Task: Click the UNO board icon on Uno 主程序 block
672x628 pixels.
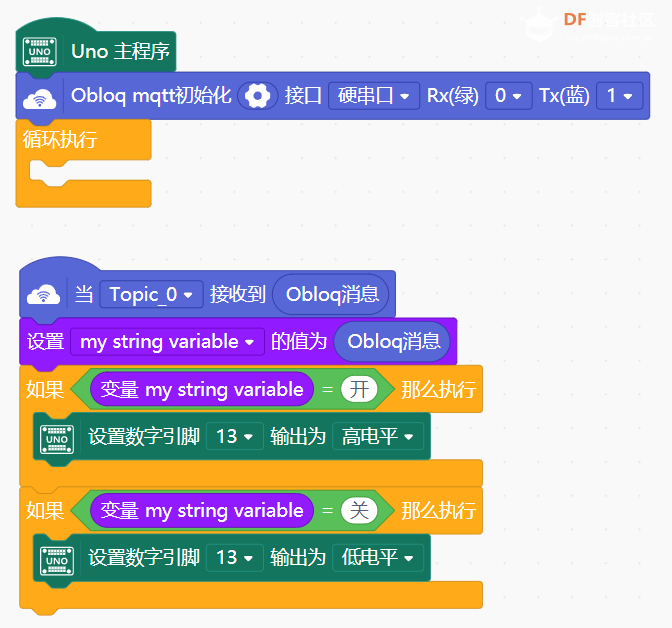Action: coord(41,51)
